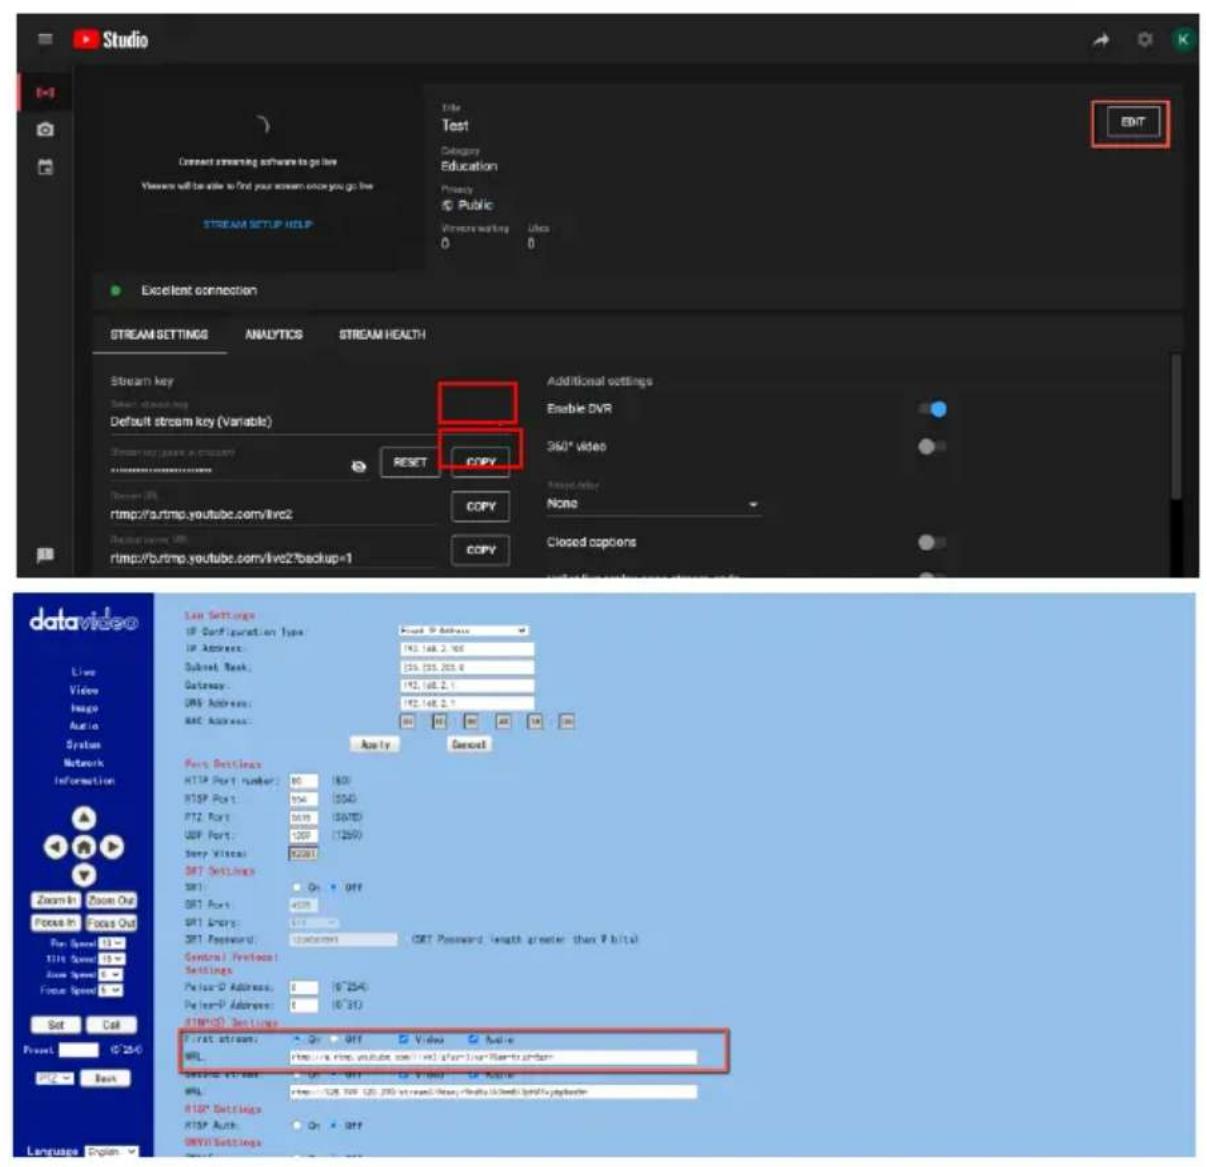Click the YouTube Studio logo

click(x=111, y=40)
